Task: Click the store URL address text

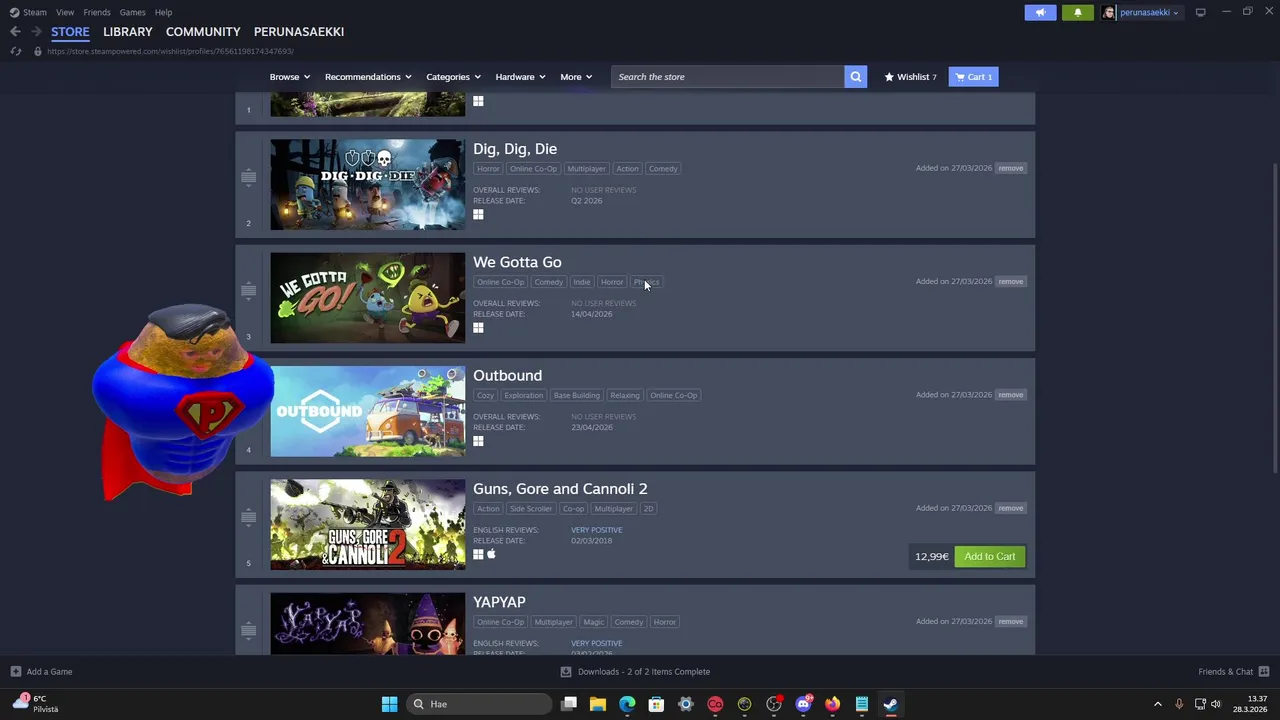Action: [x=170, y=51]
